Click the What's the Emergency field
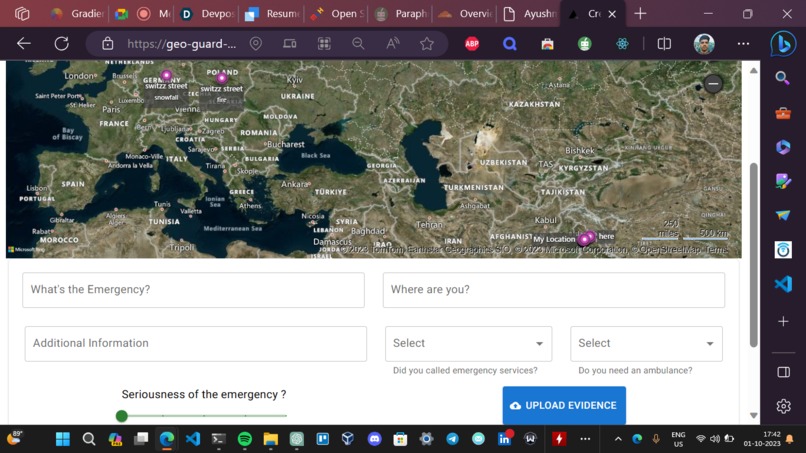Screen dimensions: 806x453 [x=193, y=290]
